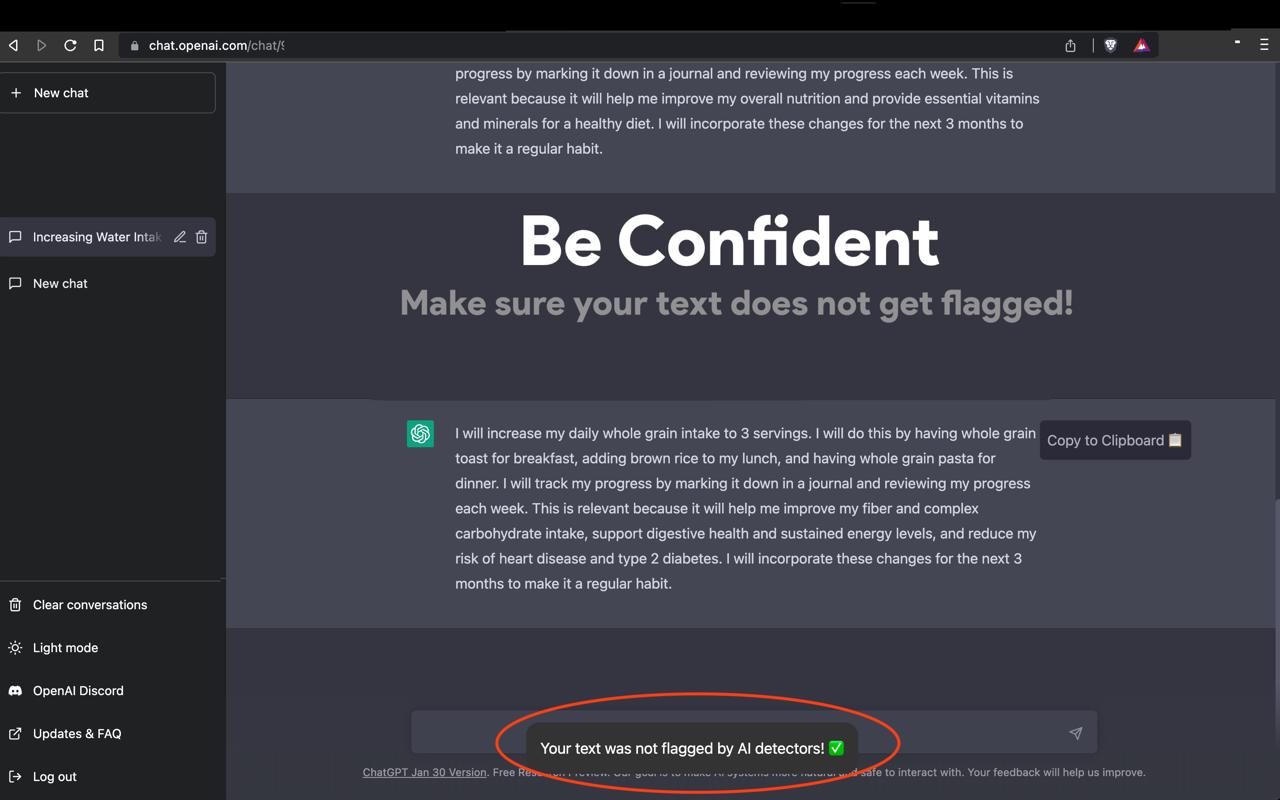
Task: Delete the Increasing Water Intake chat
Action: [201, 237]
